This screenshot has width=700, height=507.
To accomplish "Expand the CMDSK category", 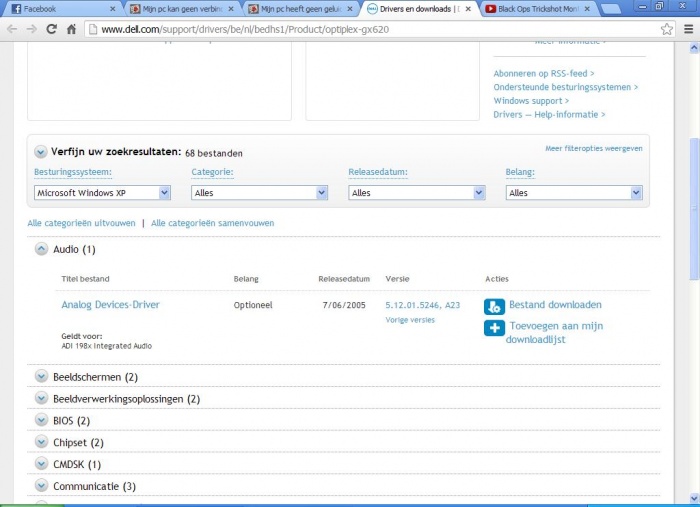I will pyautogui.click(x=41, y=464).
